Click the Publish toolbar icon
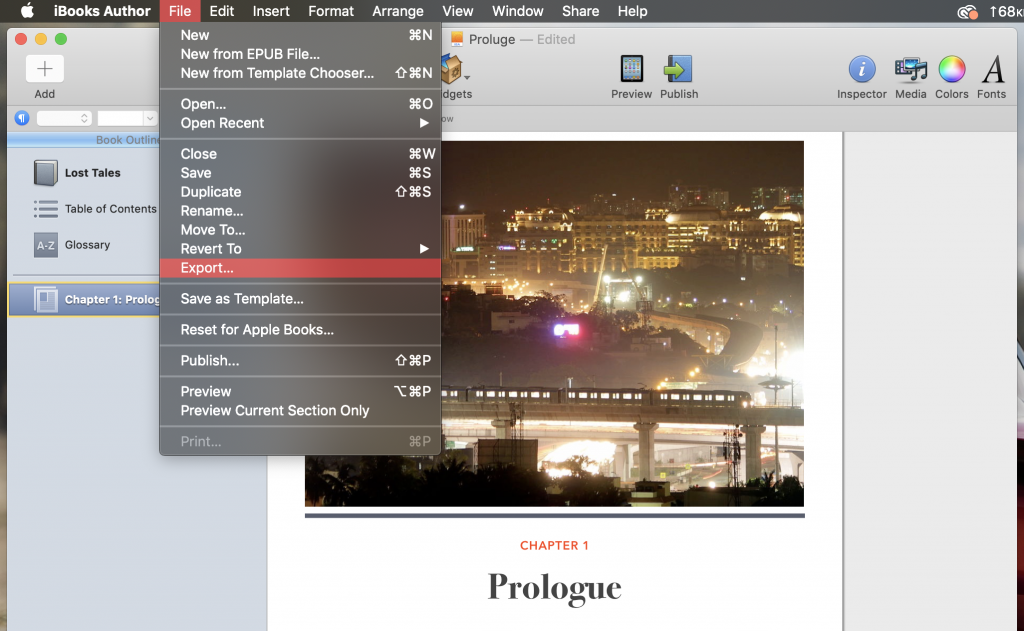This screenshot has width=1024, height=631. pos(679,69)
